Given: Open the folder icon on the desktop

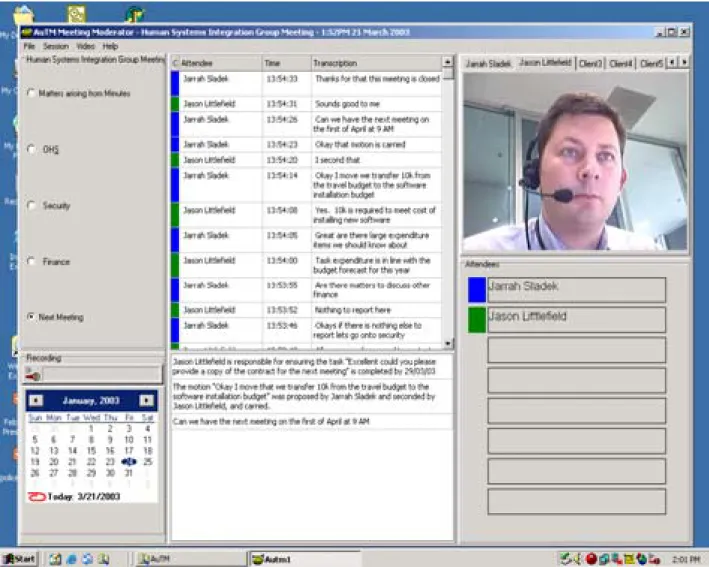Looking at the screenshot, I should tap(24, 14).
